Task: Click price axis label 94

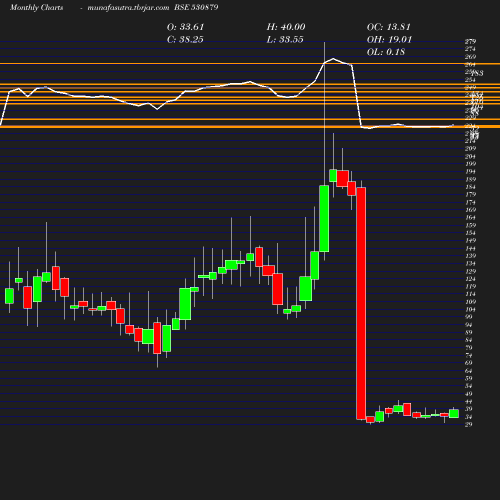Action: (469, 325)
